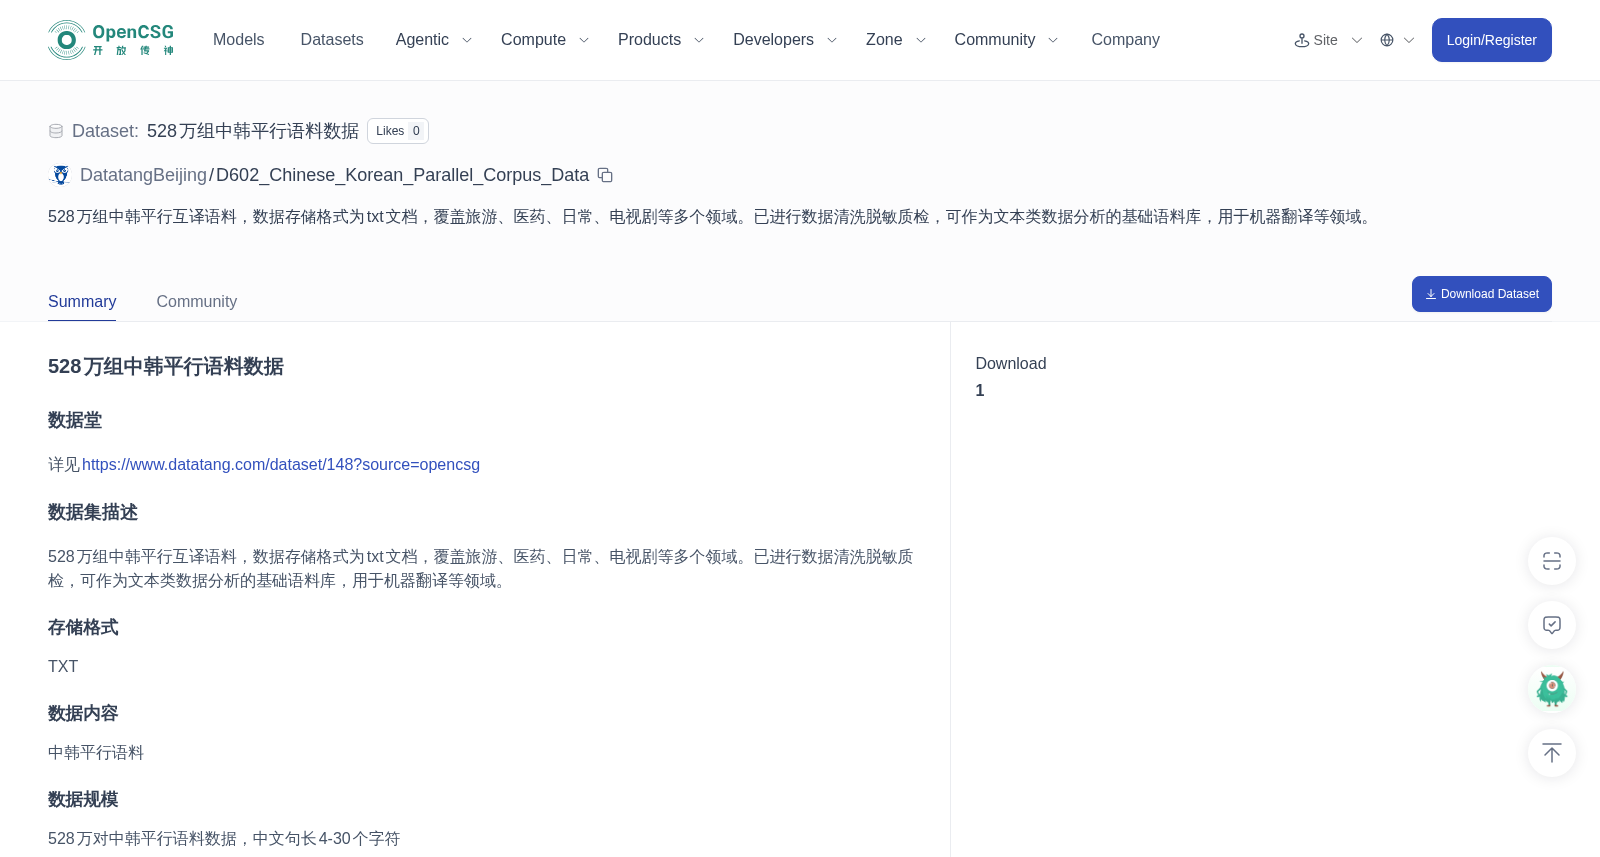The image size is (1600, 857).
Task: Jump back to top with arrow button
Action: [1552, 753]
